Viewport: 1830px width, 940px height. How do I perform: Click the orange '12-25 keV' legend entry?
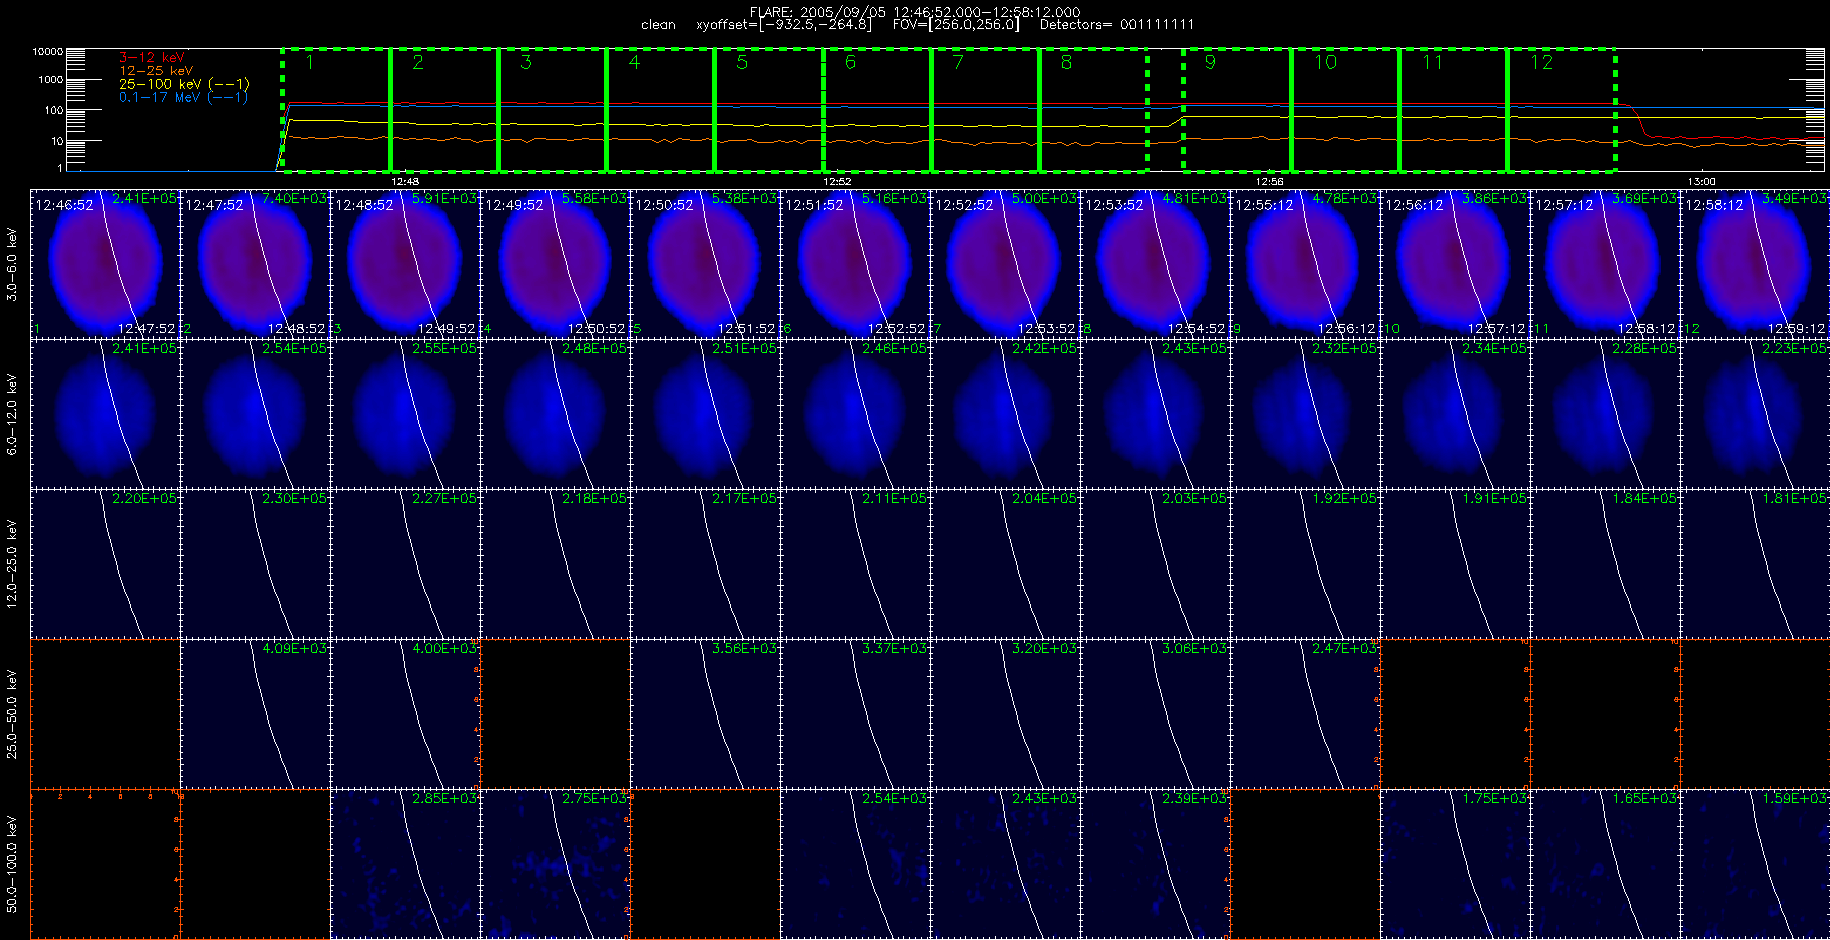[155, 71]
